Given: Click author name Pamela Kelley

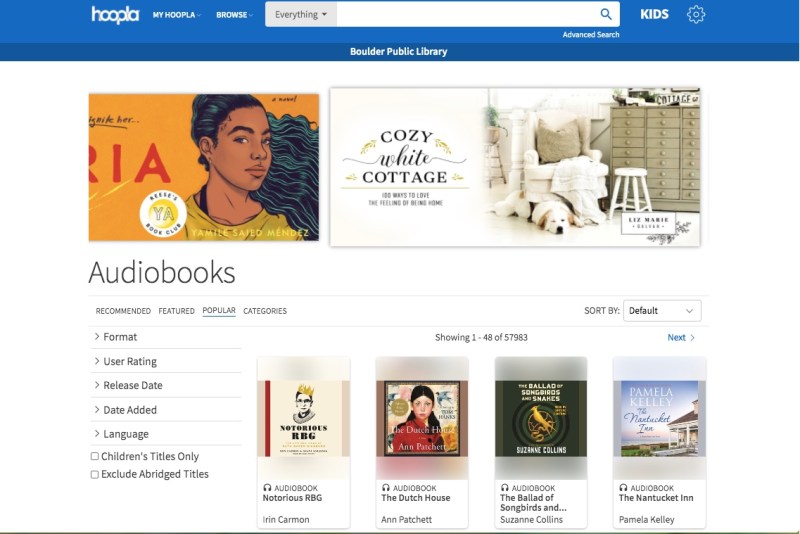Looking at the screenshot, I should [x=646, y=519].
